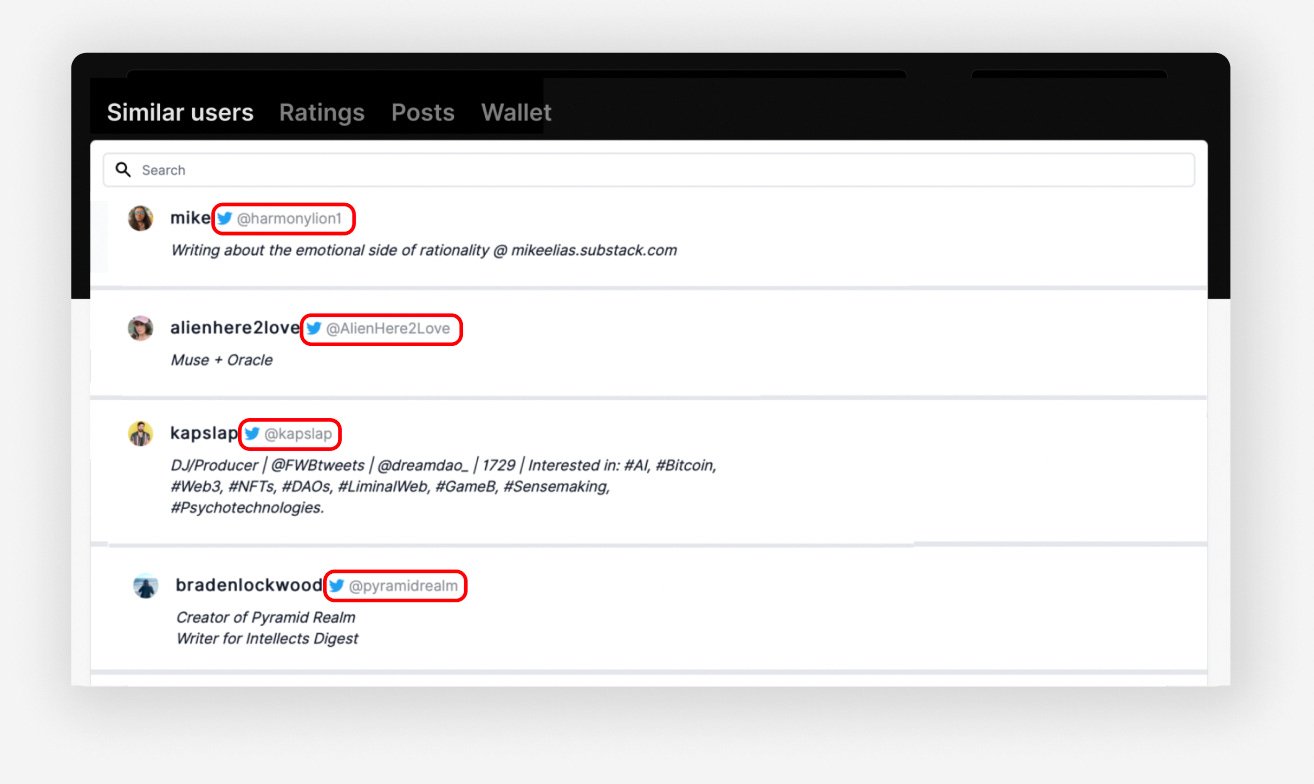Click Twitter bird icon next to mike

click(225, 218)
